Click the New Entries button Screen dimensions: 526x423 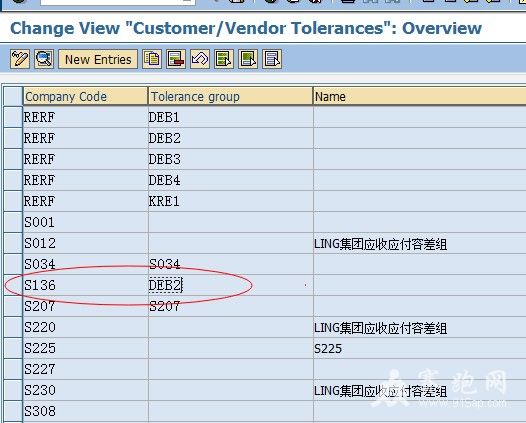[x=98, y=59]
